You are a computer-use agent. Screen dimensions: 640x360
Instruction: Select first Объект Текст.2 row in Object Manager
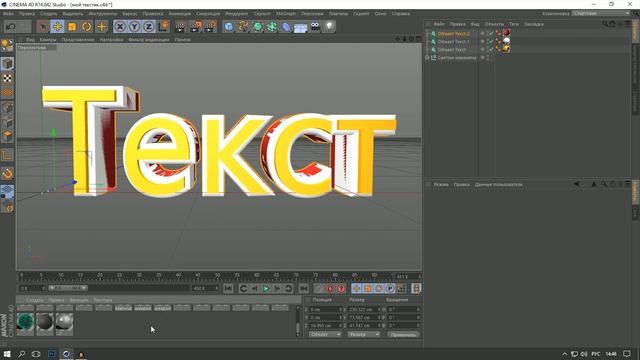pos(453,33)
